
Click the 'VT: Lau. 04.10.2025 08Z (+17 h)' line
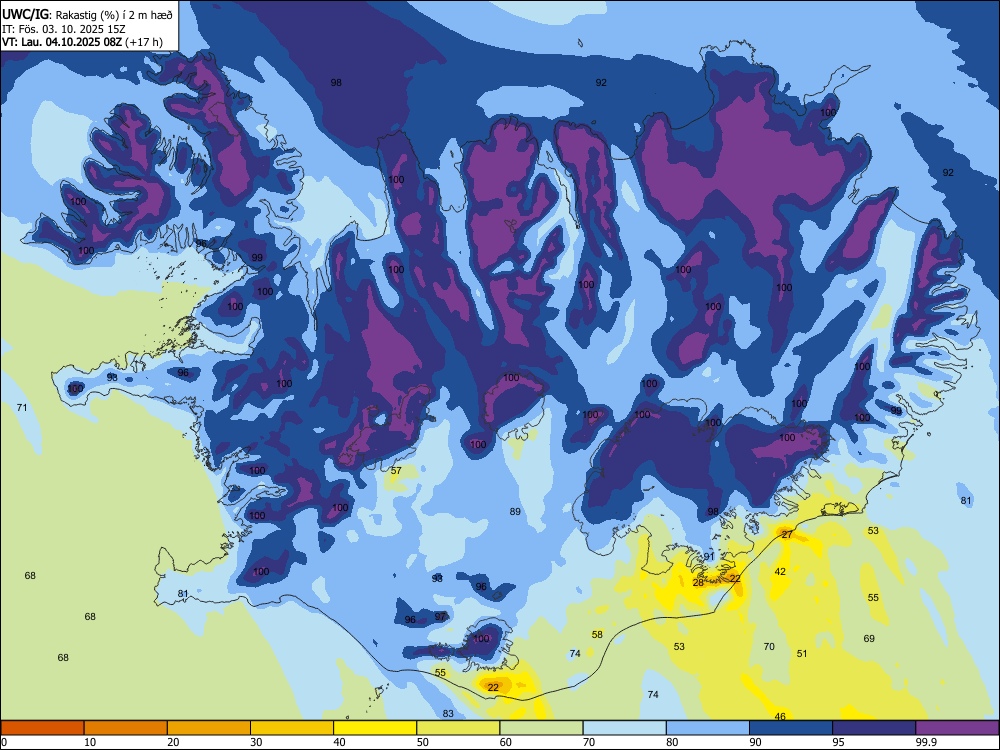[x=82, y=42]
